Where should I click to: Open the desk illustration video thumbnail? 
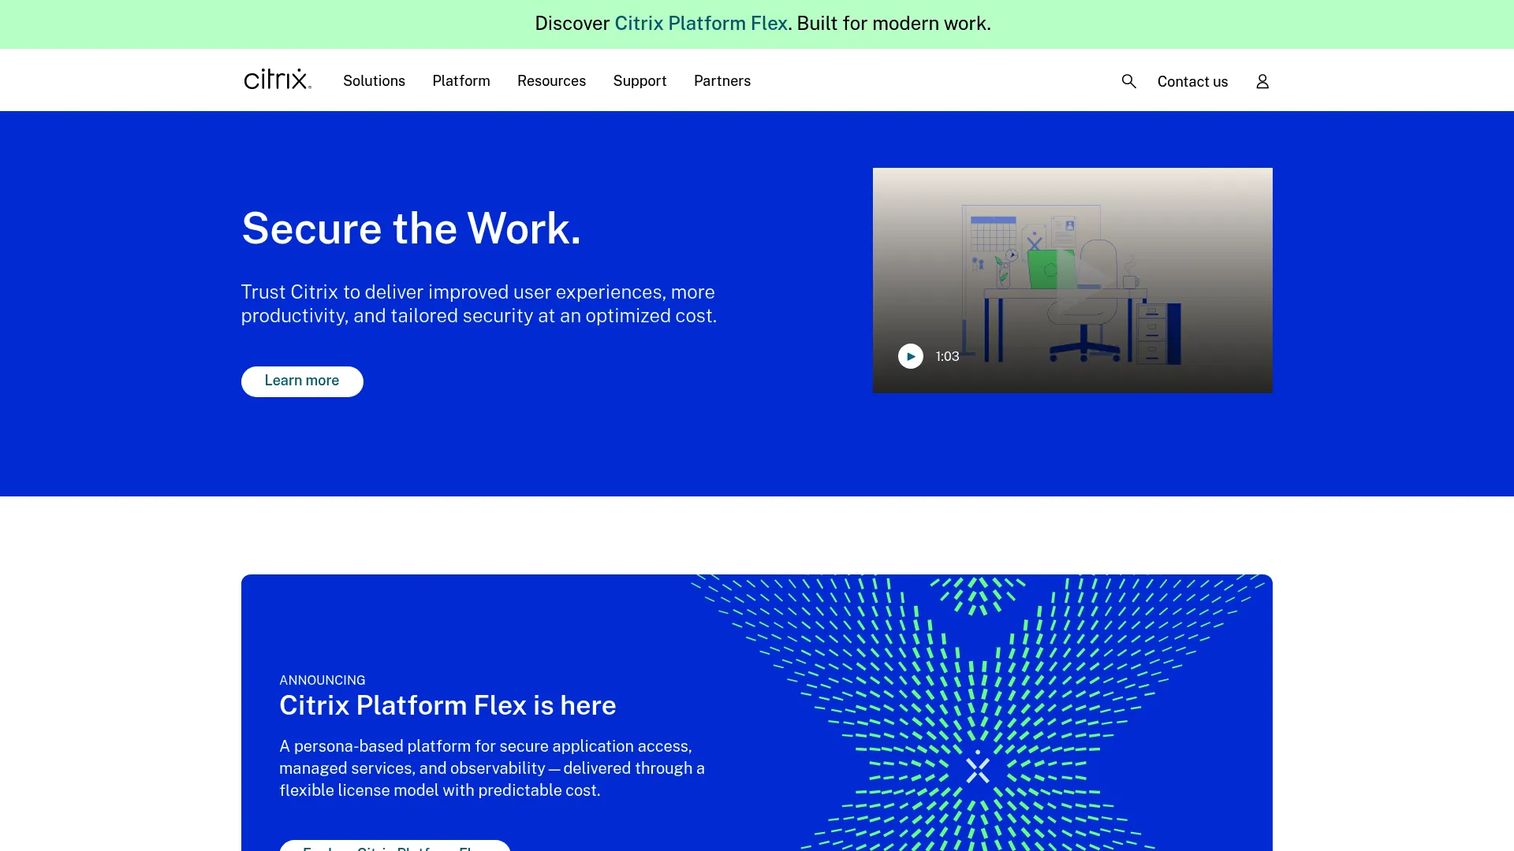coord(1072,280)
